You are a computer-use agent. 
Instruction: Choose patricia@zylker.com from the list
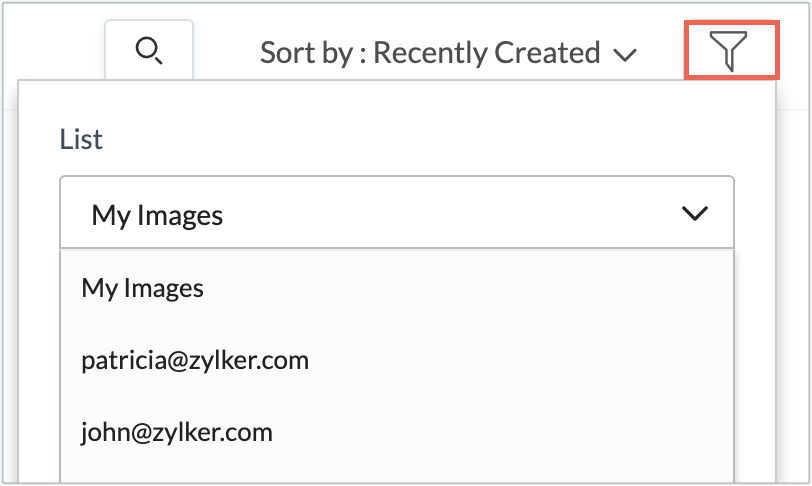coord(195,360)
